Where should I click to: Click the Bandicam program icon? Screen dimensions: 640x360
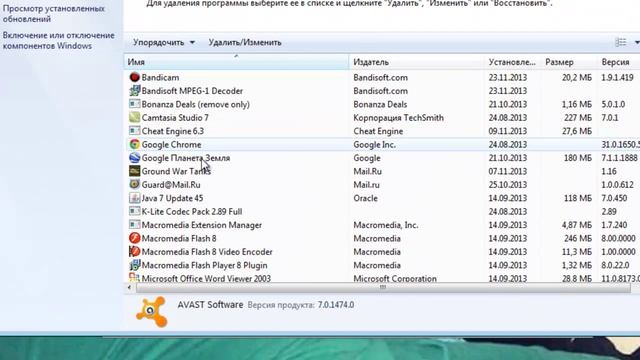(134, 77)
